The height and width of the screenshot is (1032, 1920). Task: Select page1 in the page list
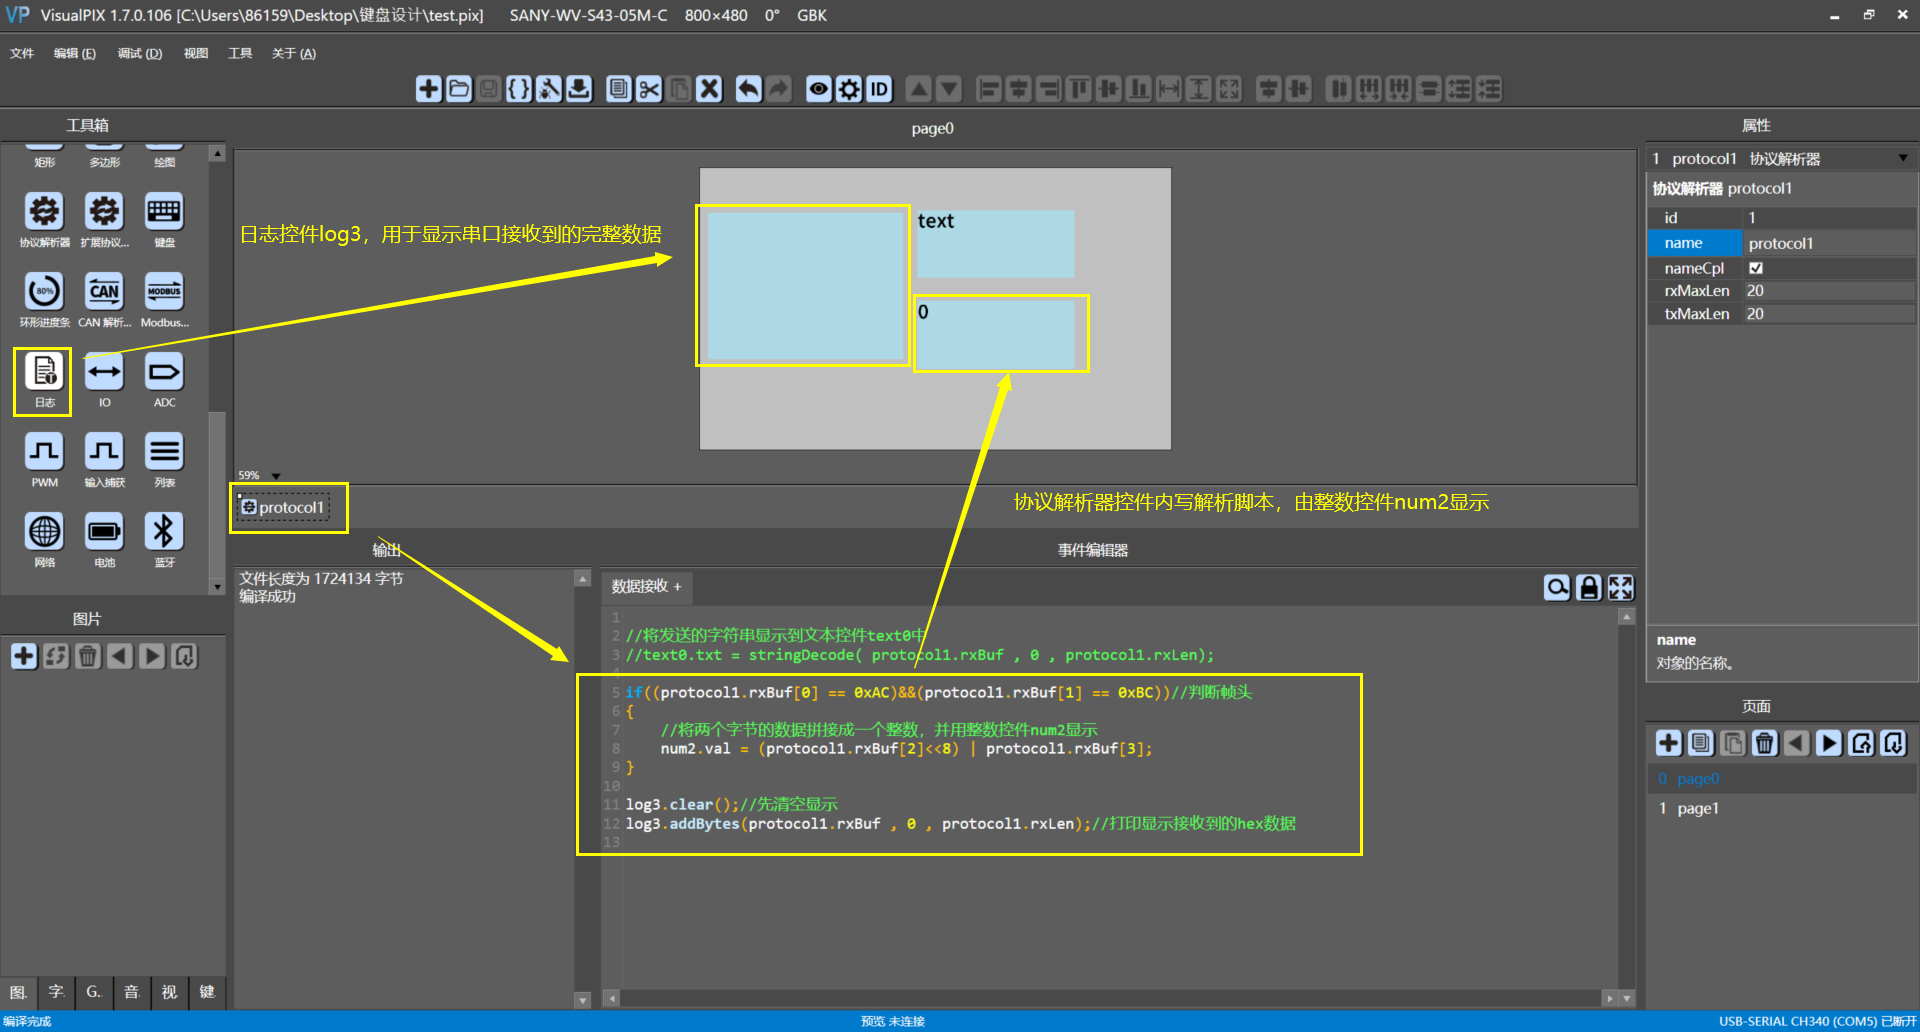point(1782,808)
